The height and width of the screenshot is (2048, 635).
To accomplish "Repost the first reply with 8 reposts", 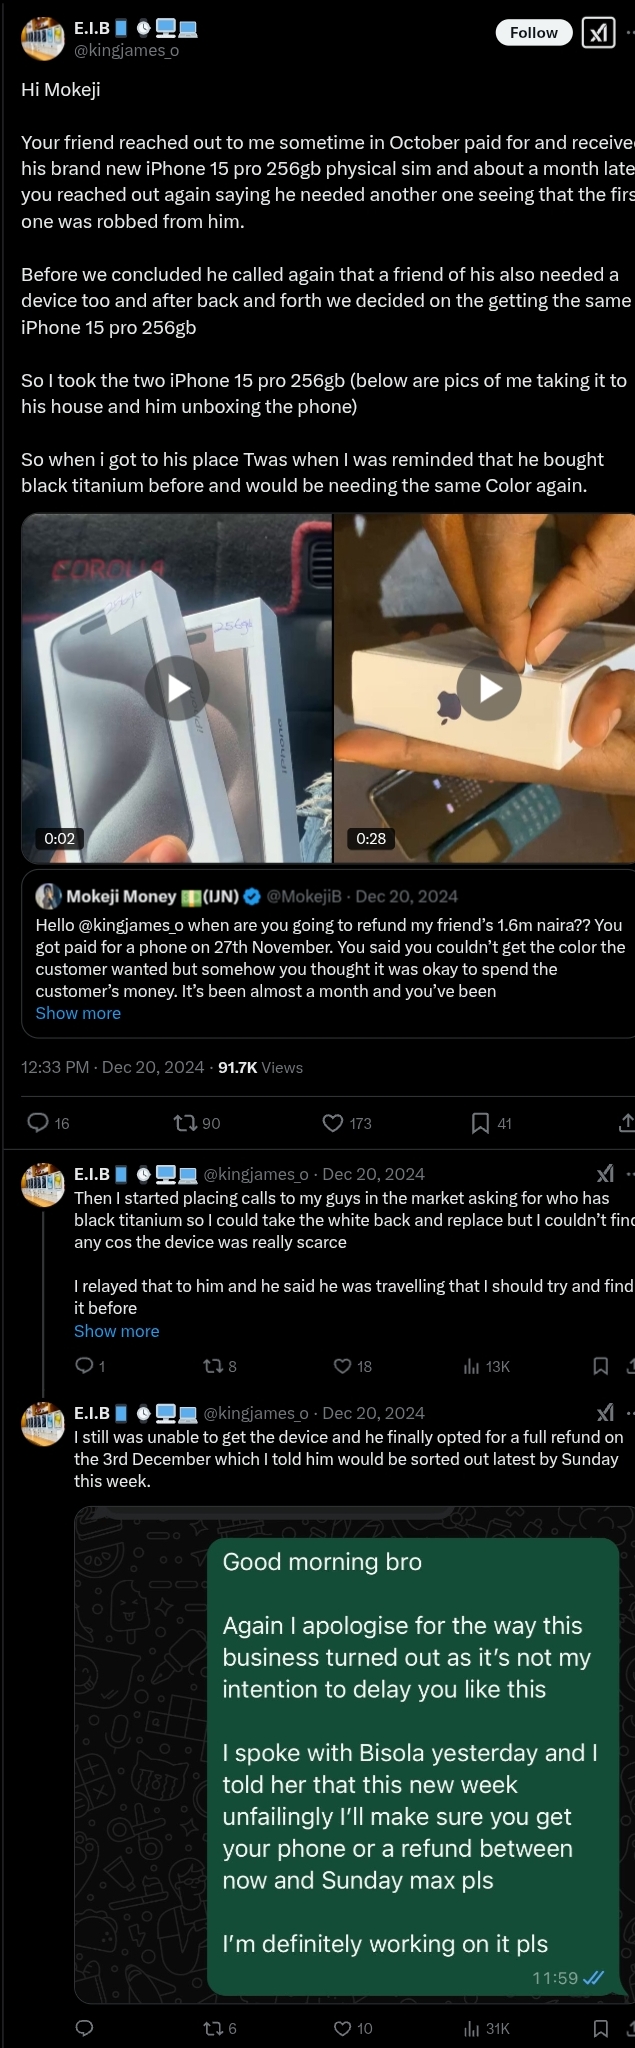I will tap(213, 1366).
